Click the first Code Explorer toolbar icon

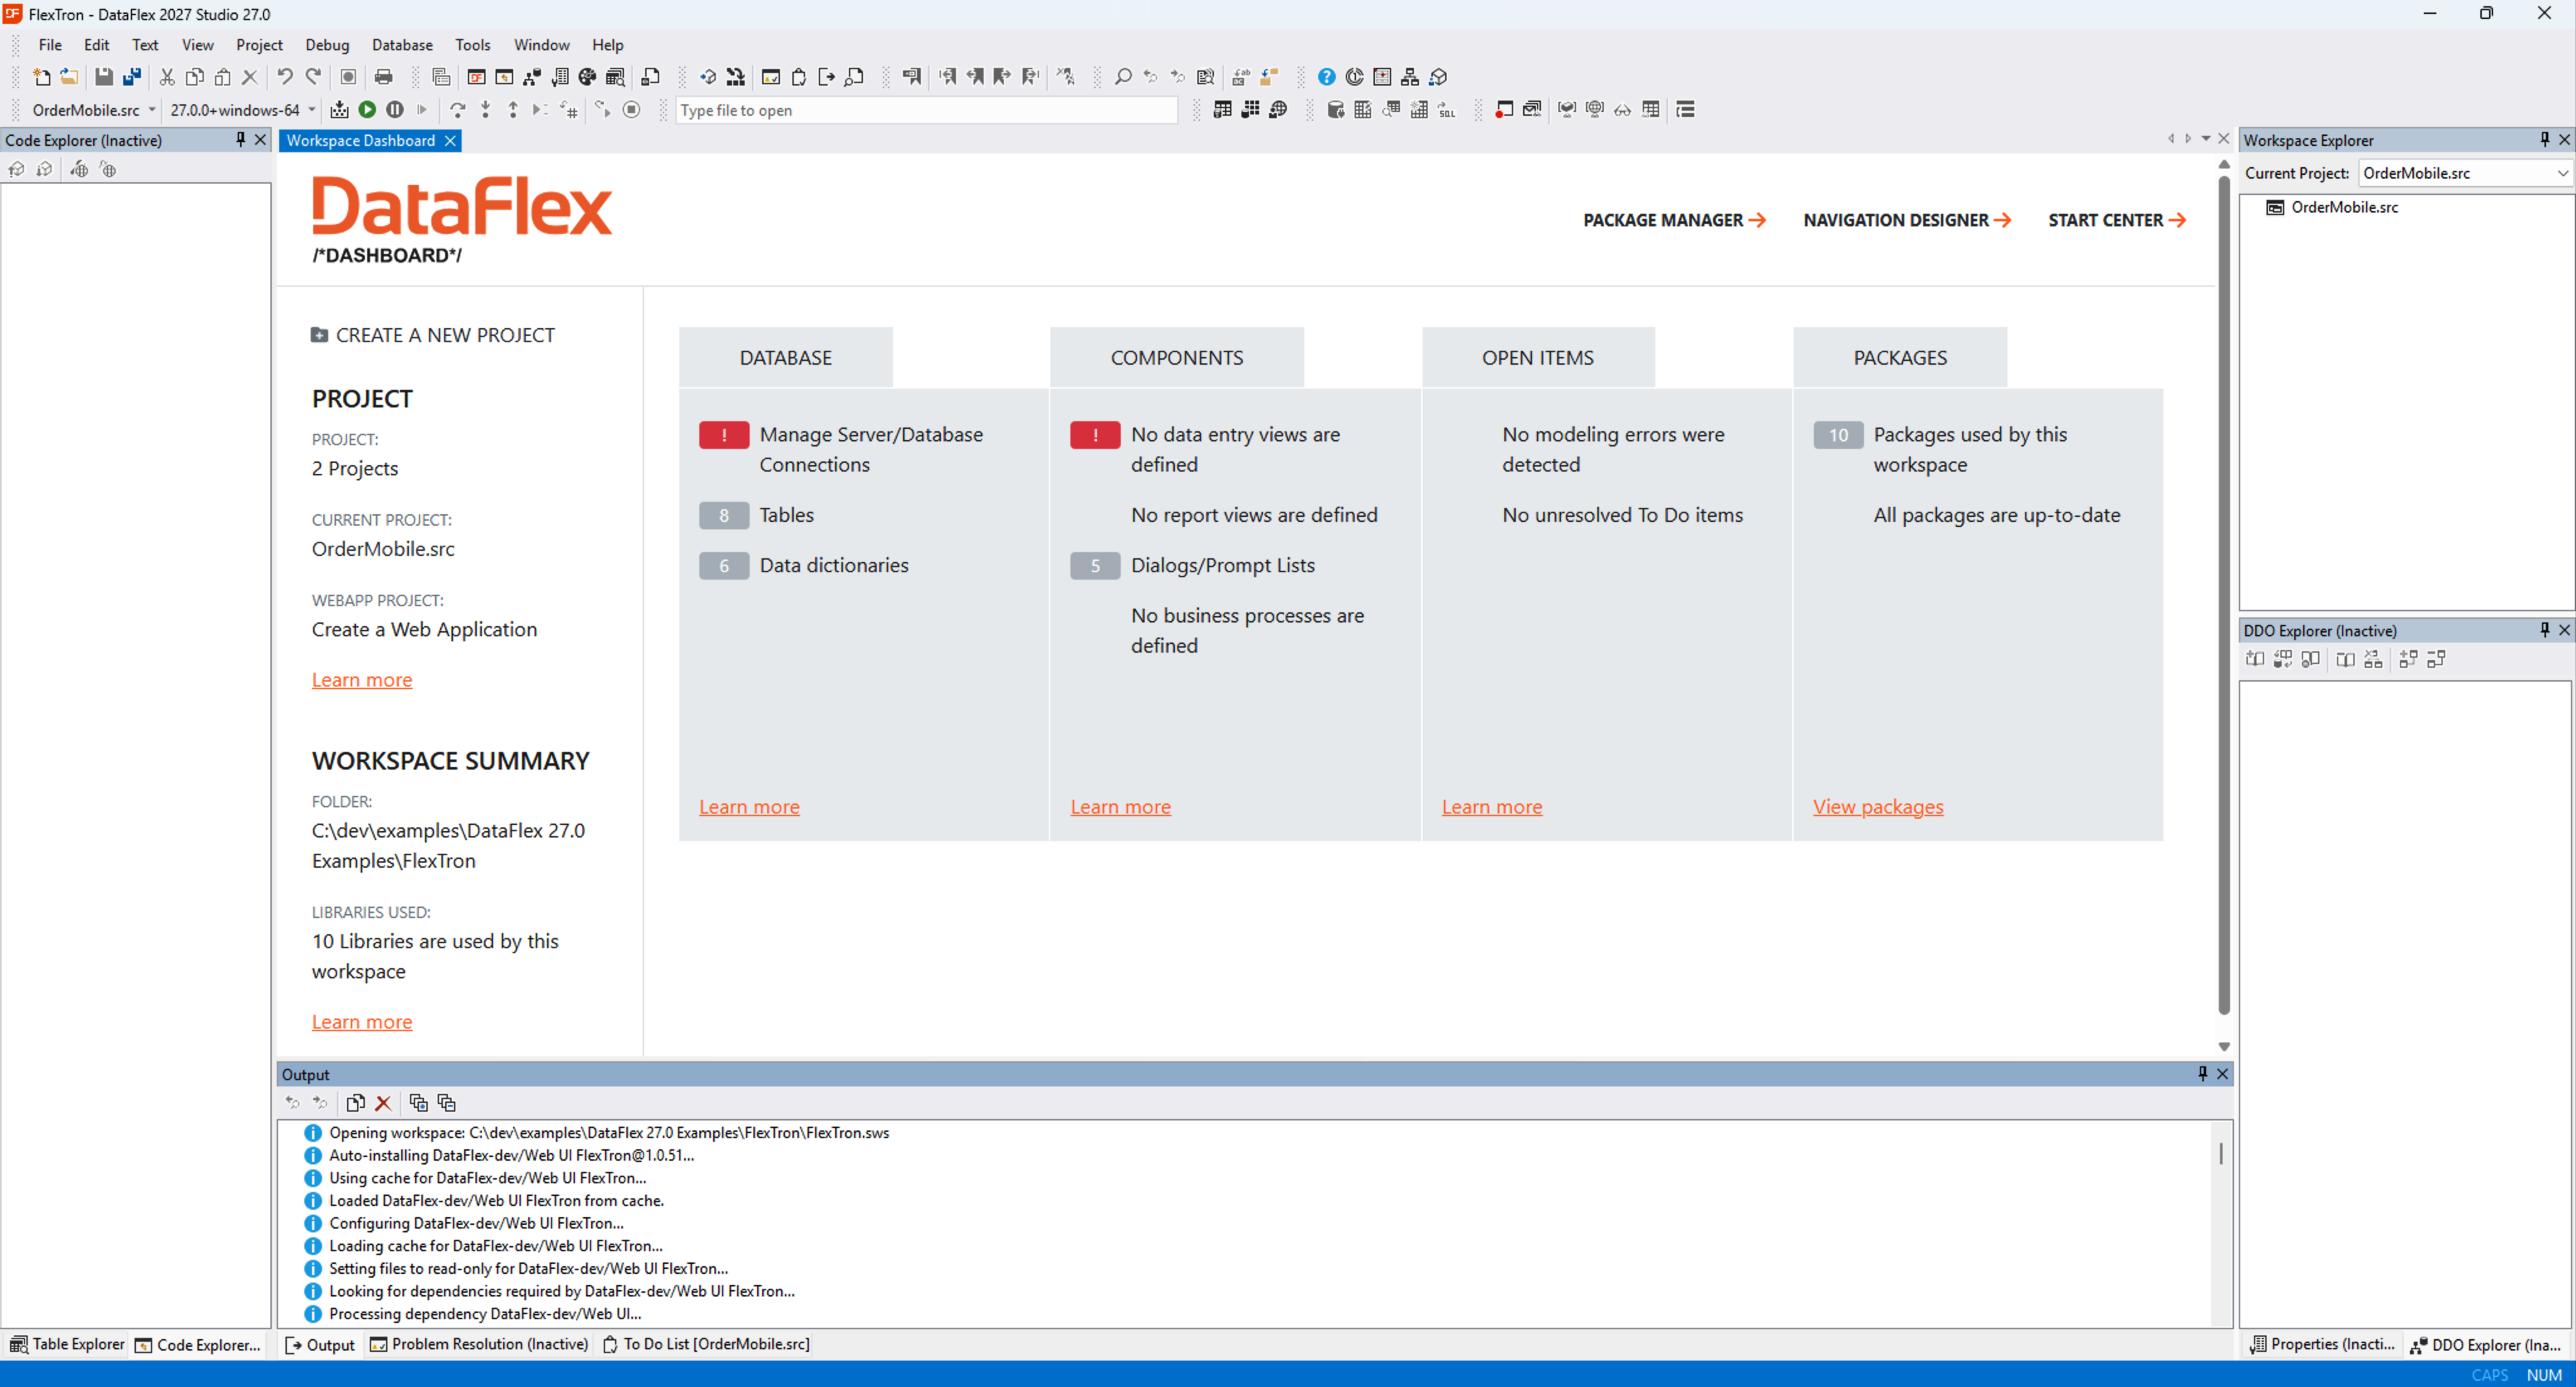(16, 170)
